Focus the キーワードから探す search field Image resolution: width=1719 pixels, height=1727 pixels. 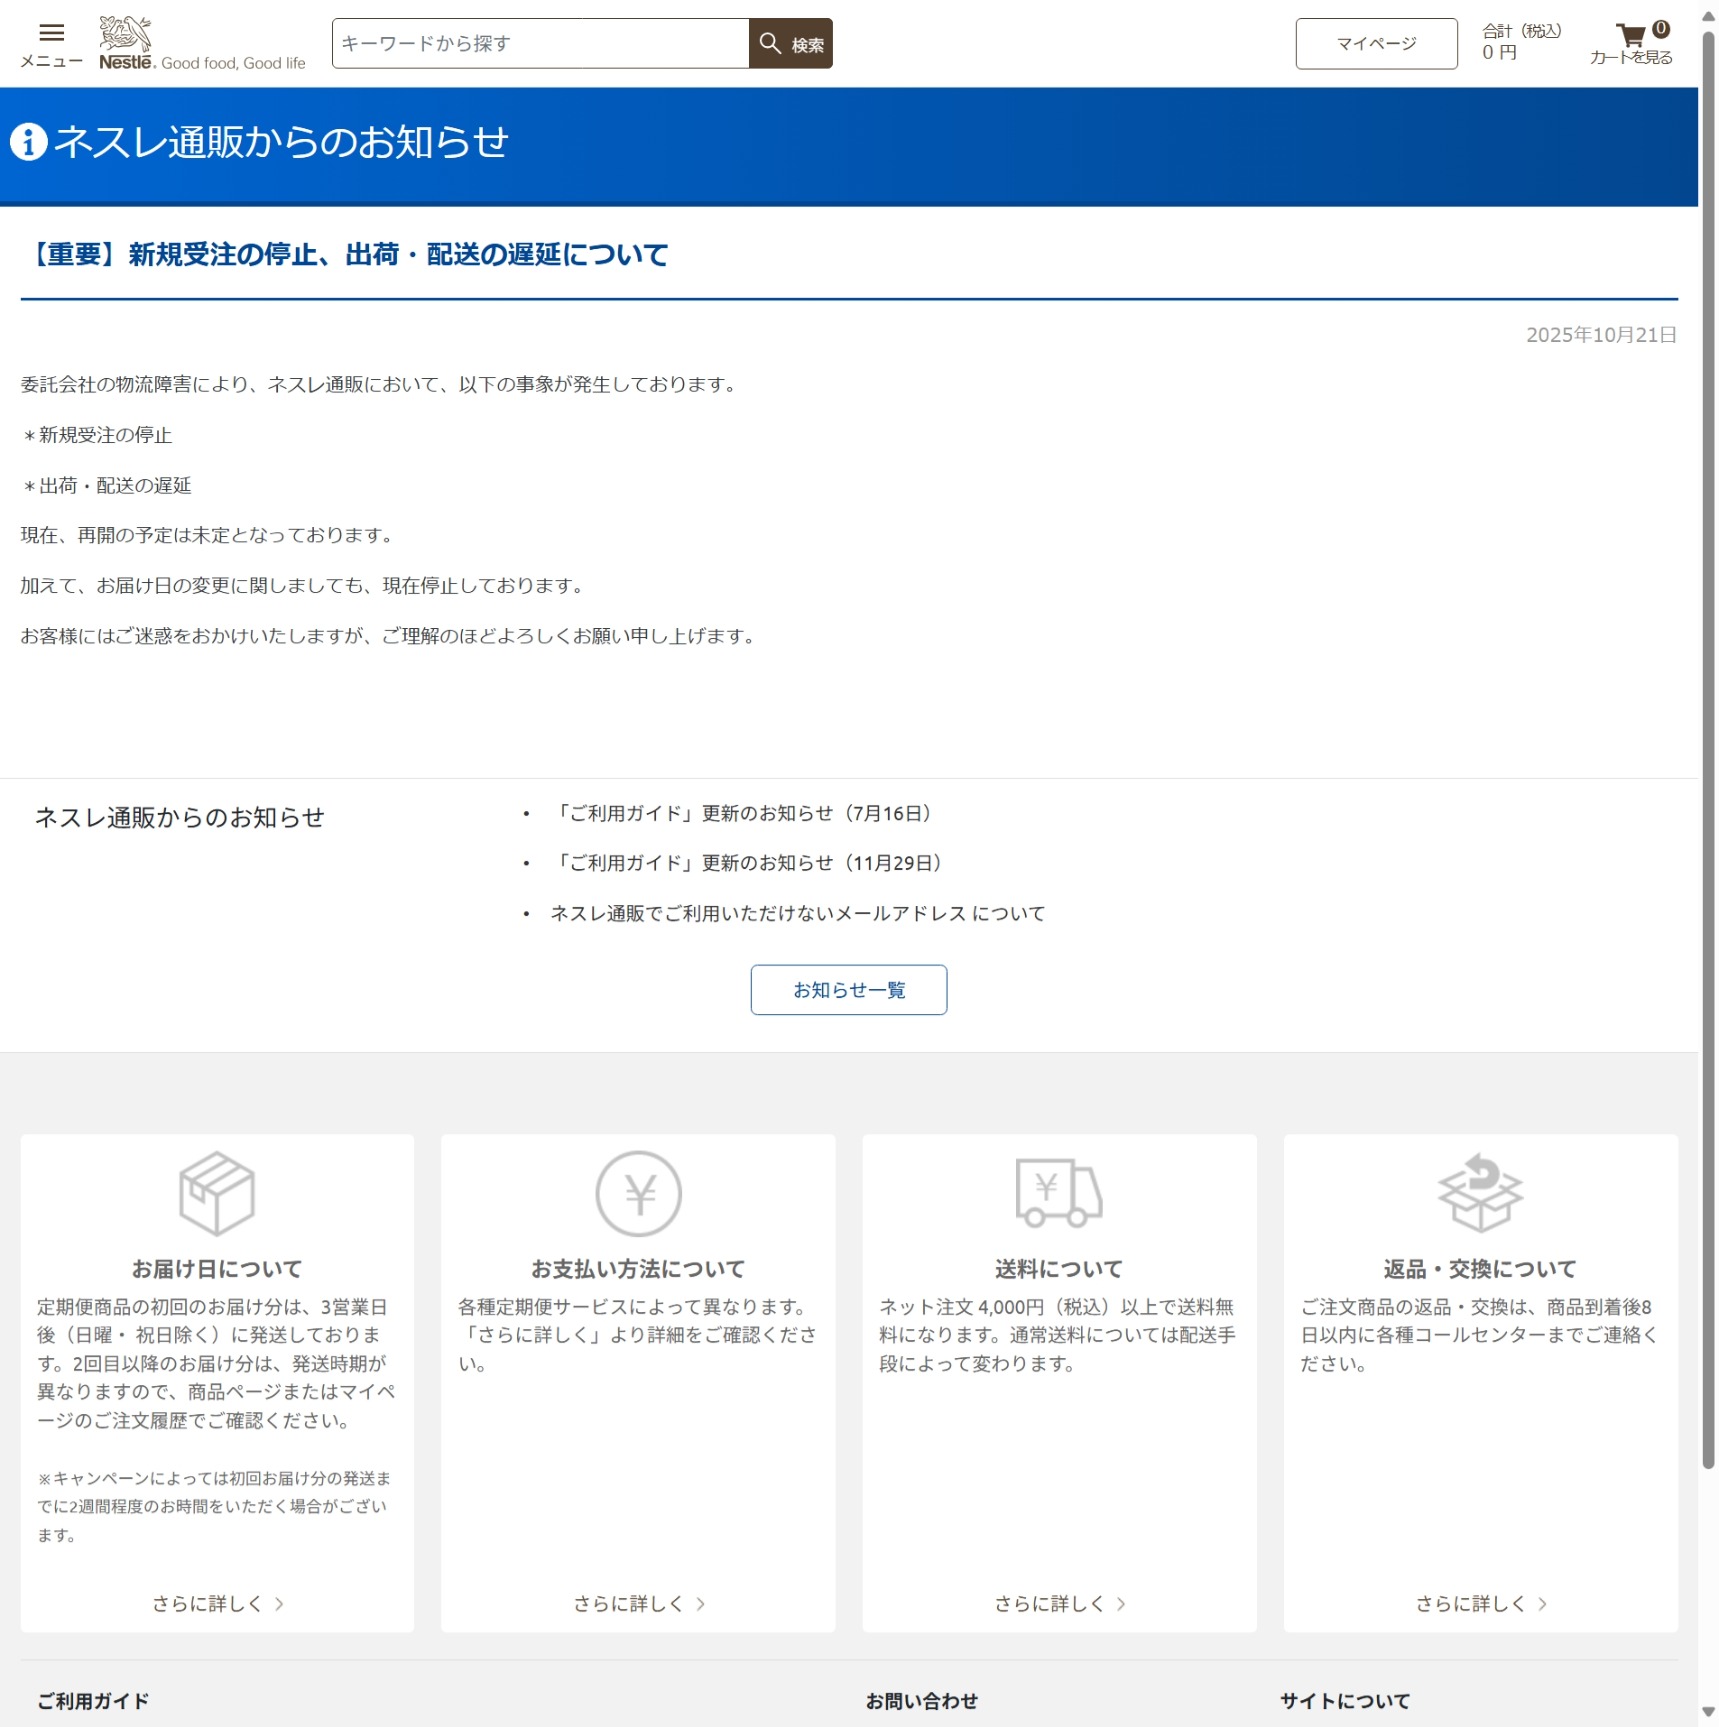pos(540,44)
